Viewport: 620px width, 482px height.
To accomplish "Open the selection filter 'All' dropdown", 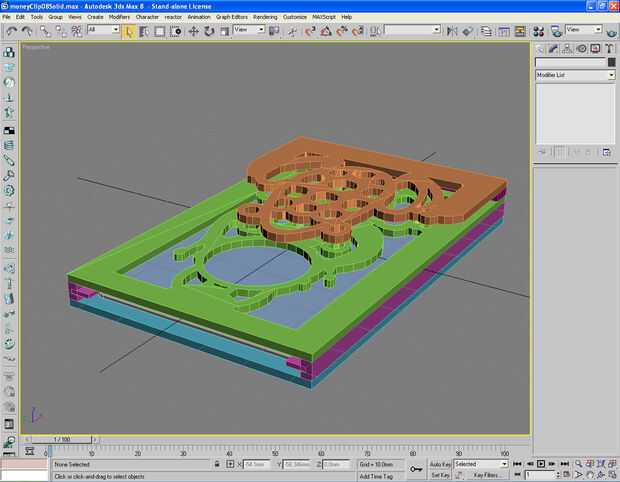I will [103, 30].
